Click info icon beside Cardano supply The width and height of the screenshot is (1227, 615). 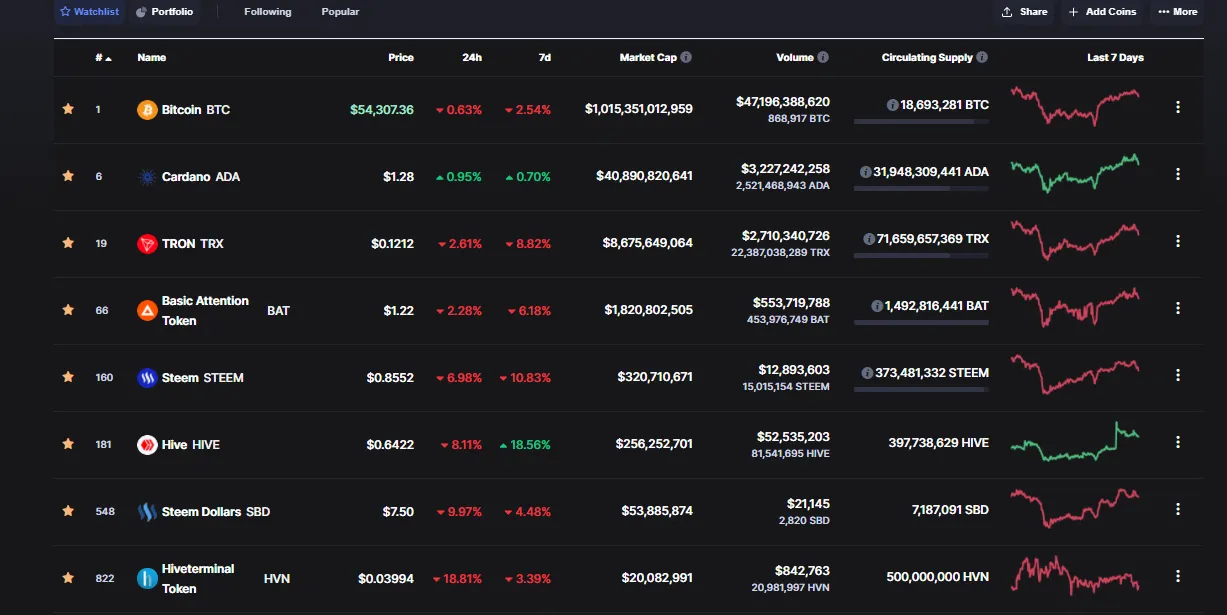865,172
